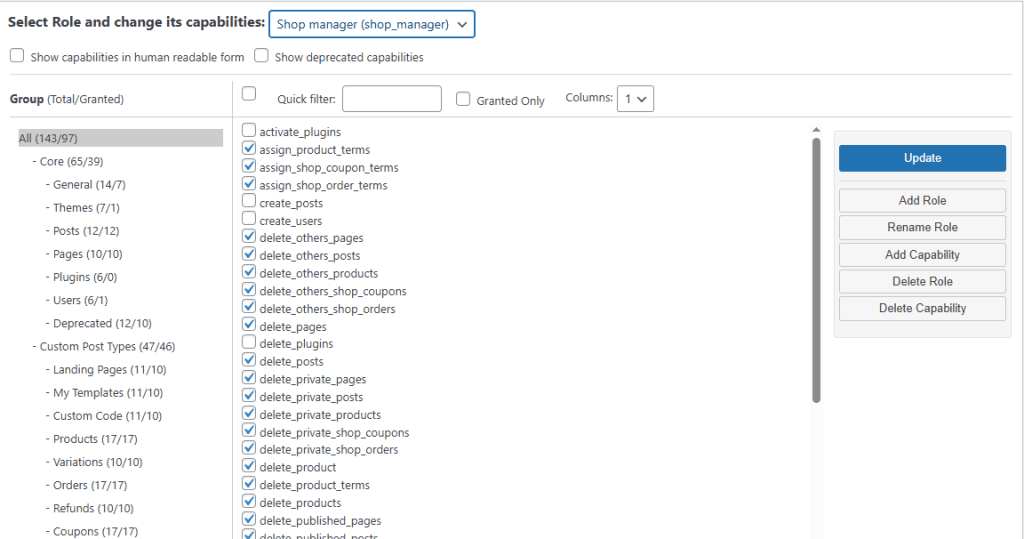Uncheck delete_private_pages capability
This screenshot has height=539, width=1024.
[x=249, y=377]
